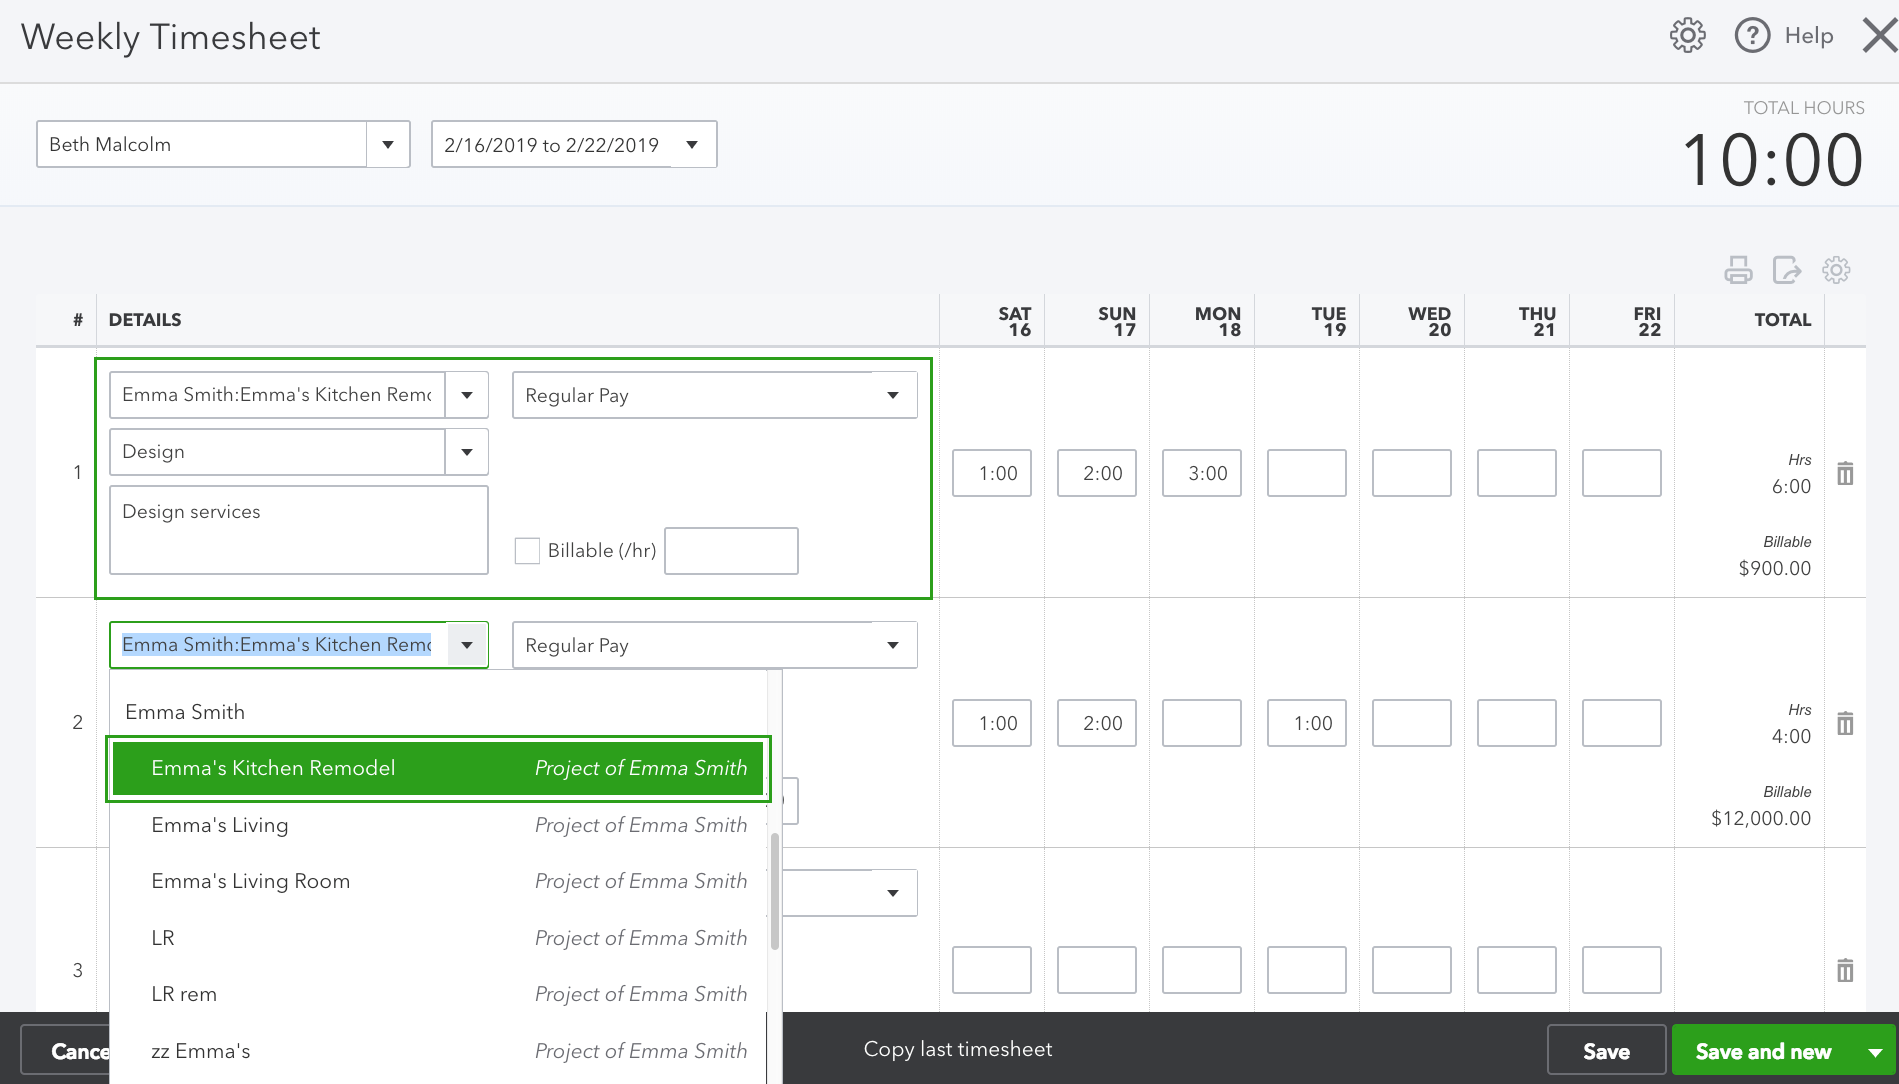Viewport: 1899px width, 1084px height.
Task: Delete row 2 with the trash icon
Action: click(x=1845, y=723)
